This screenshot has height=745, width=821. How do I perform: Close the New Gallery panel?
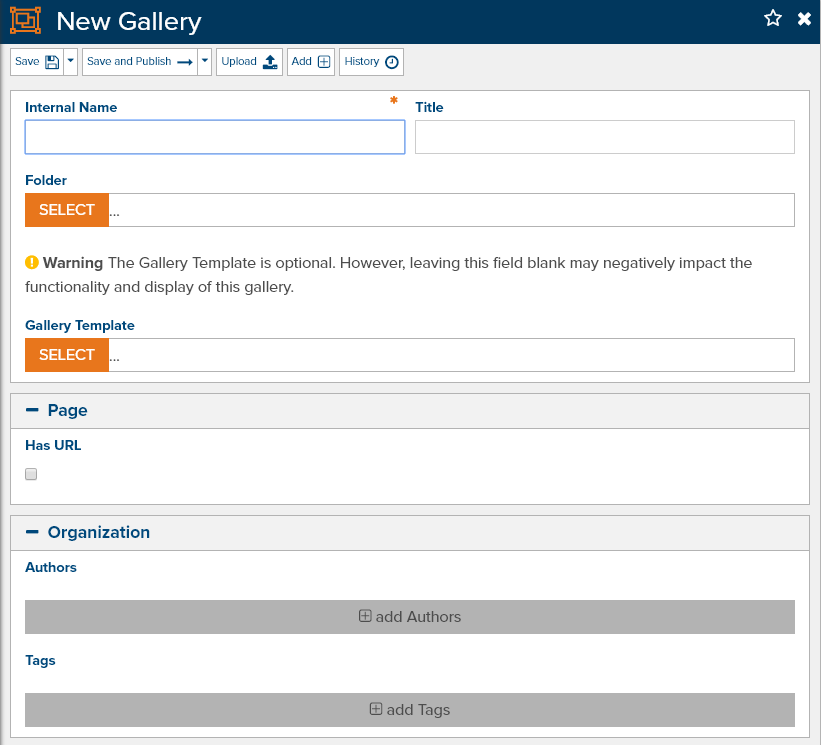coord(804,19)
